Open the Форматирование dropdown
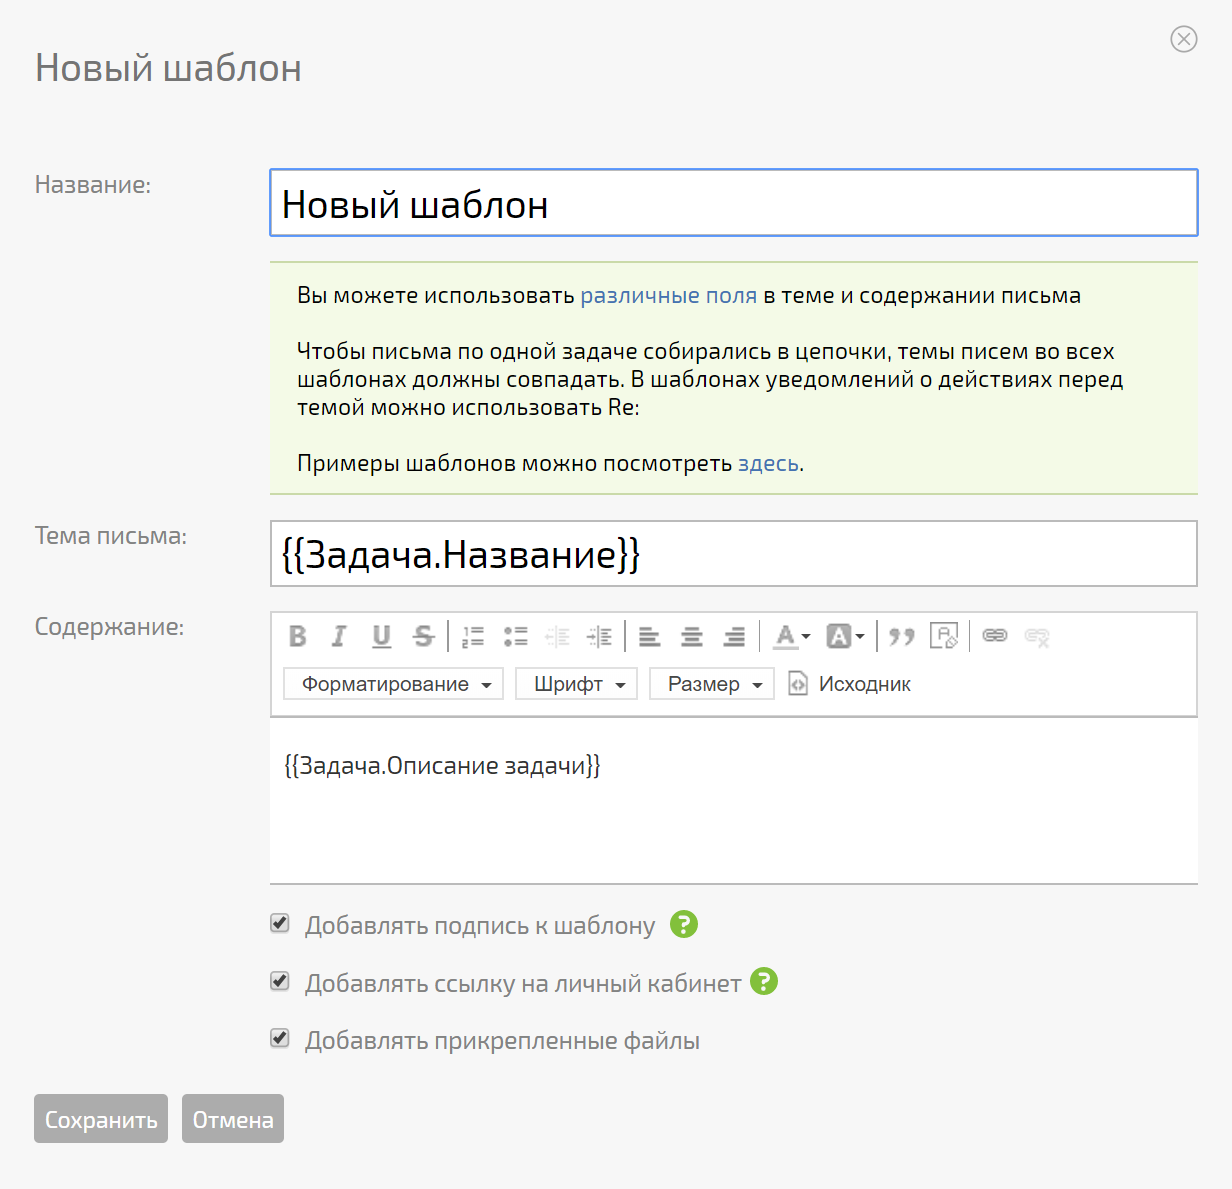This screenshot has width=1232, height=1189. coord(394,684)
